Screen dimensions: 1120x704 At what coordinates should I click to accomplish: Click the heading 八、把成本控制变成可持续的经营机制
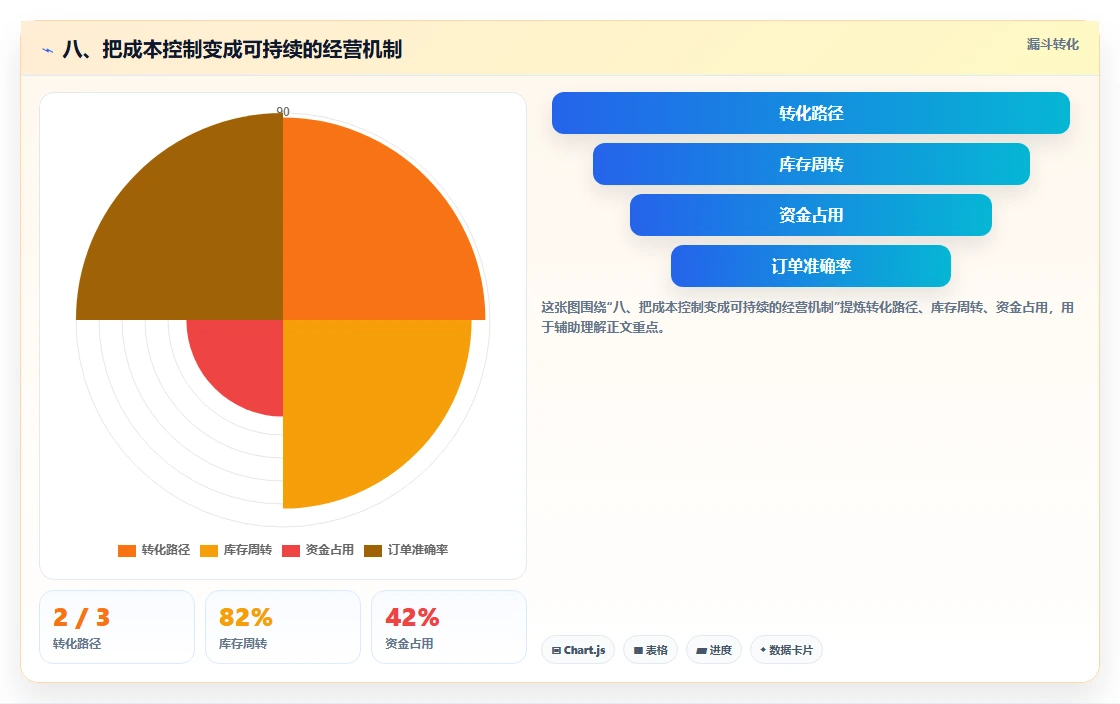(232, 49)
